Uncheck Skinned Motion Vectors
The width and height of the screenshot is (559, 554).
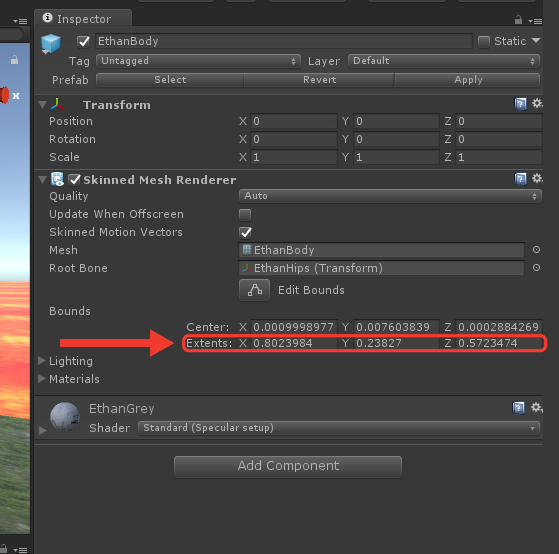click(245, 233)
